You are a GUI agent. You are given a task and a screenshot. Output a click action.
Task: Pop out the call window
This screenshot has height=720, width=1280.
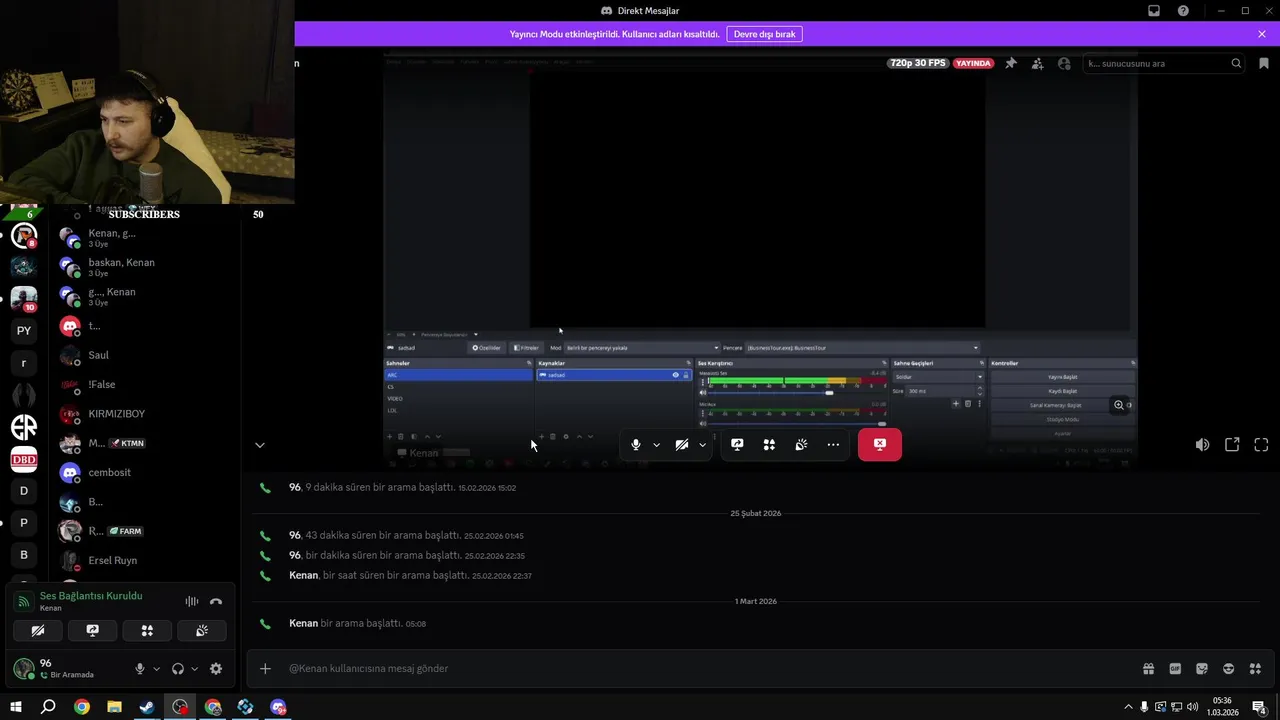[1232, 445]
